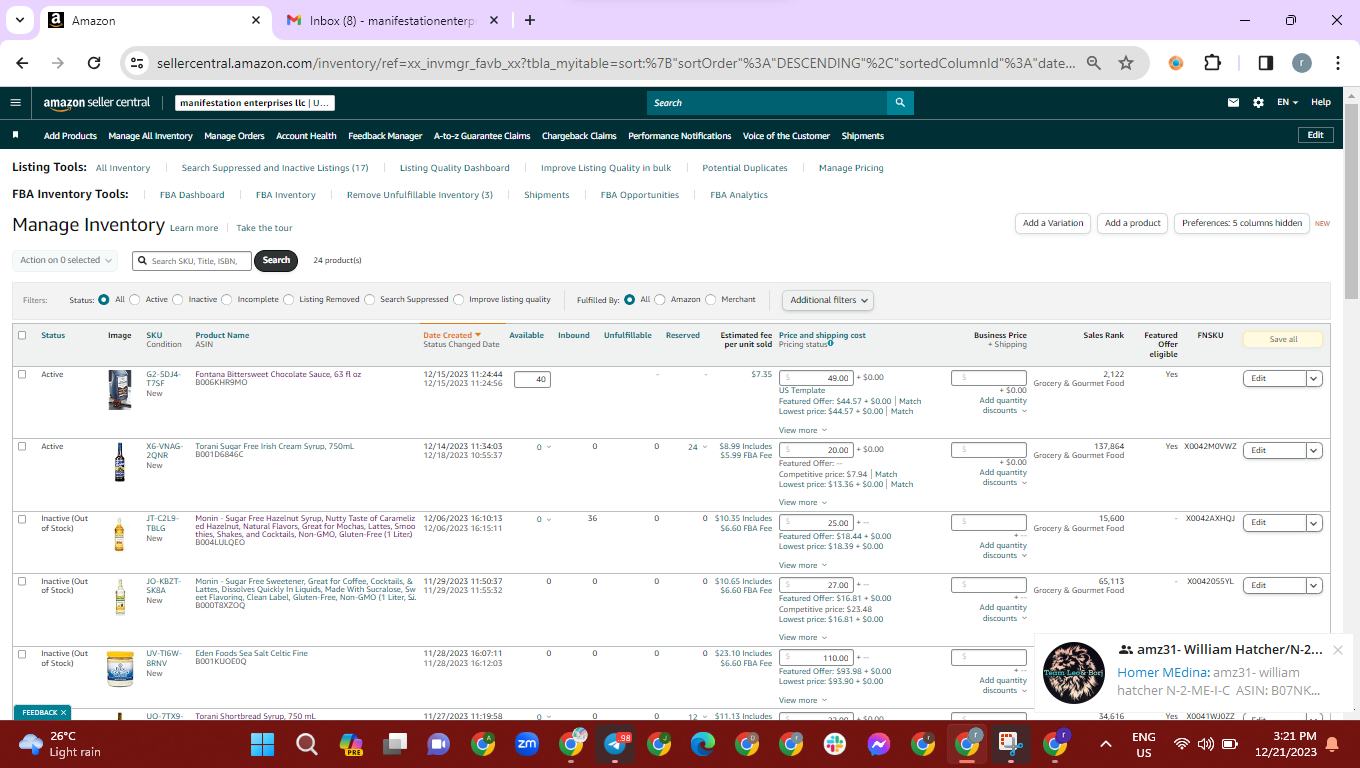1360x768 pixels.
Task: Open the Action on 0 selected dropdown
Action: tap(65, 260)
